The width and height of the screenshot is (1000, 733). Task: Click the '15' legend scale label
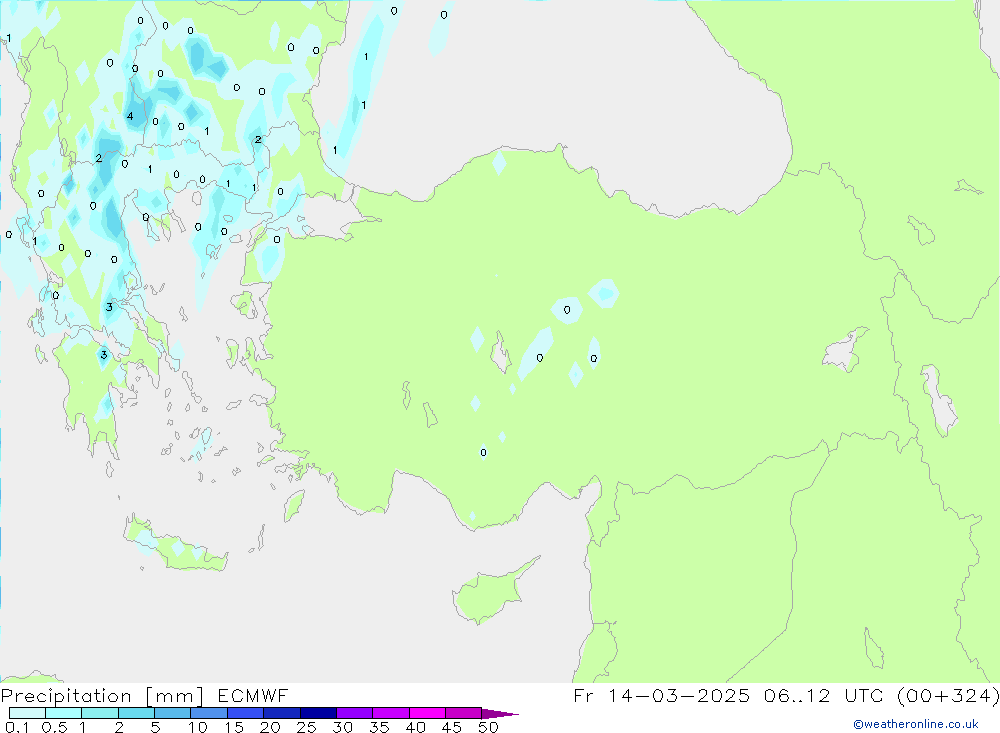pos(234,727)
